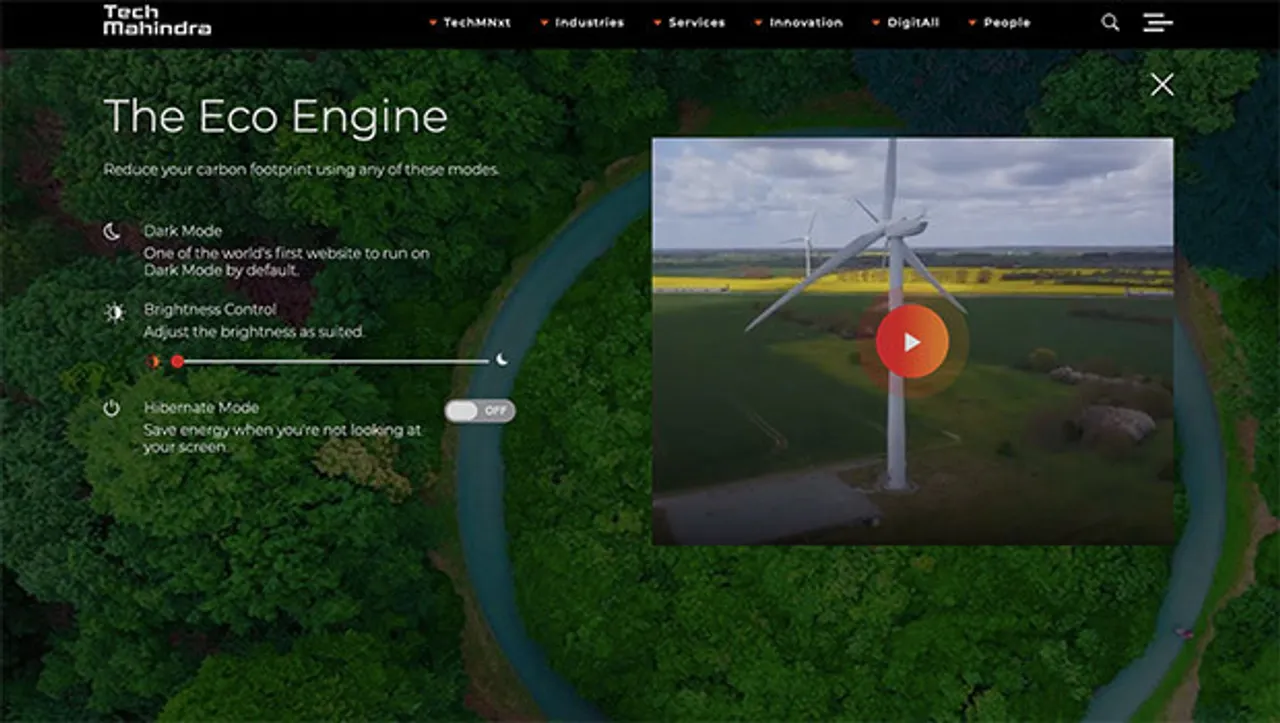Click 'Reduce your carbon footprint' text
Image resolution: width=1280 pixels, height=723 pixels.
301,170
